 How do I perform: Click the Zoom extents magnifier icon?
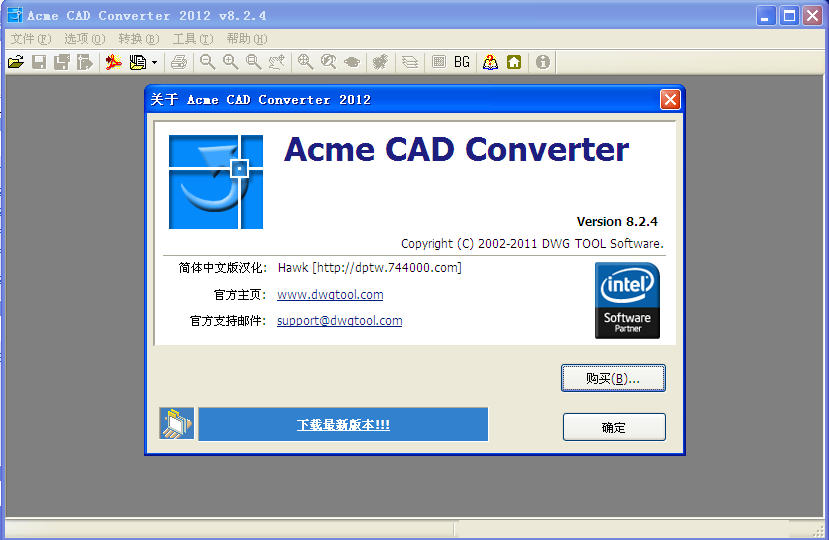305,62
